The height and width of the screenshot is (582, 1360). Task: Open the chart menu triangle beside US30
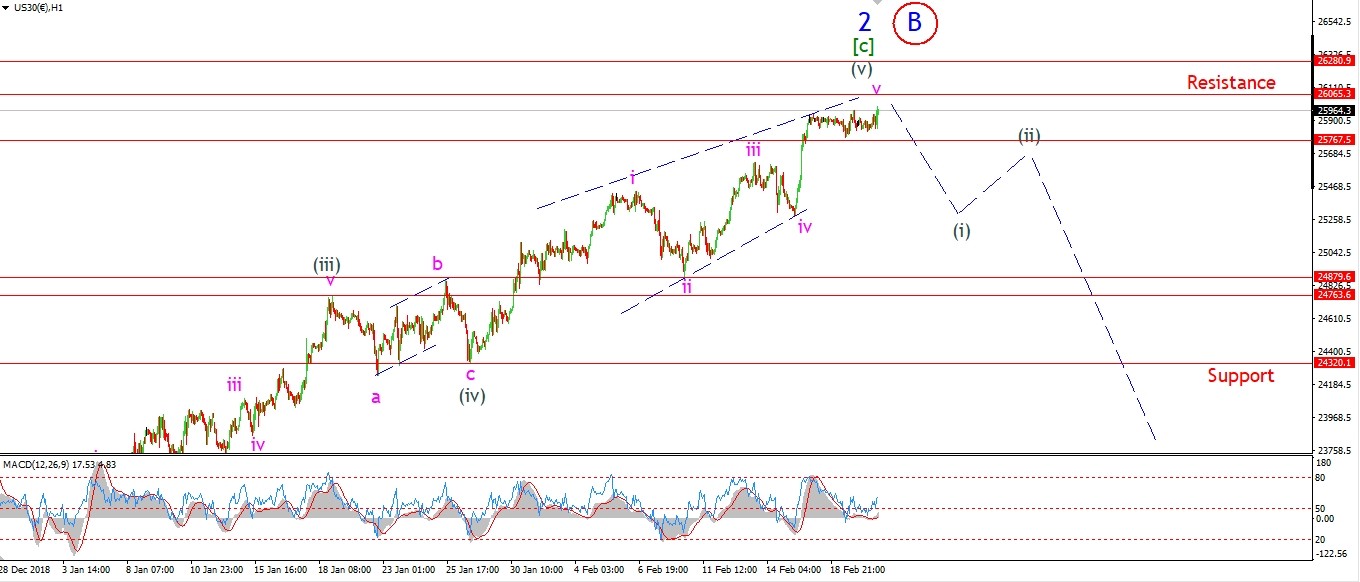coord(6,7)
